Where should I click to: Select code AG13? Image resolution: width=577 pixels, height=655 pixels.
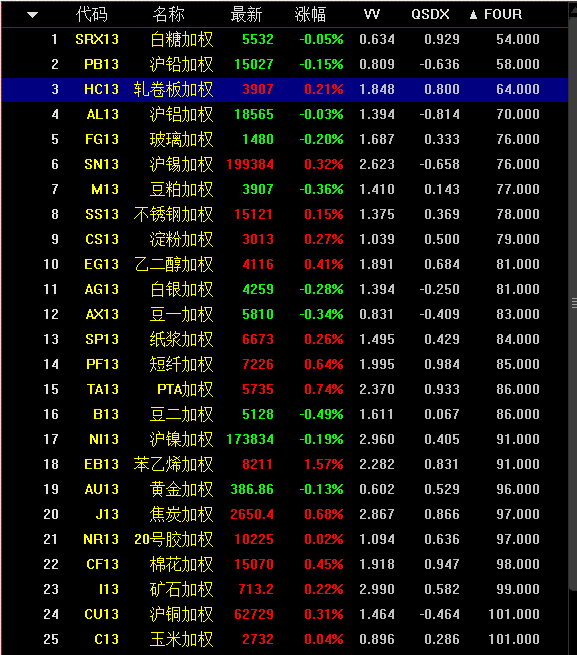(102, 289)
